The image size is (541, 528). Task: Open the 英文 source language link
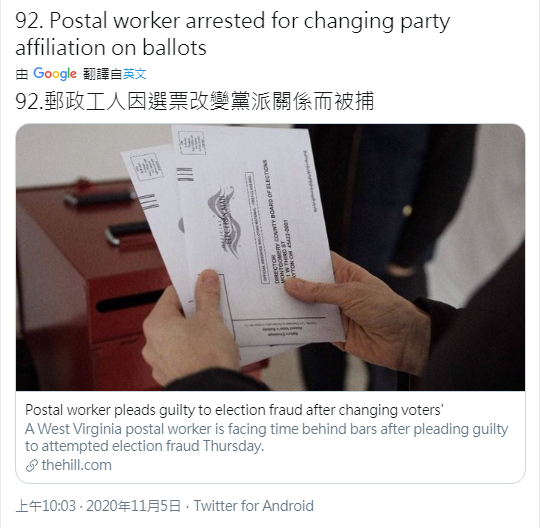[135, 74]
